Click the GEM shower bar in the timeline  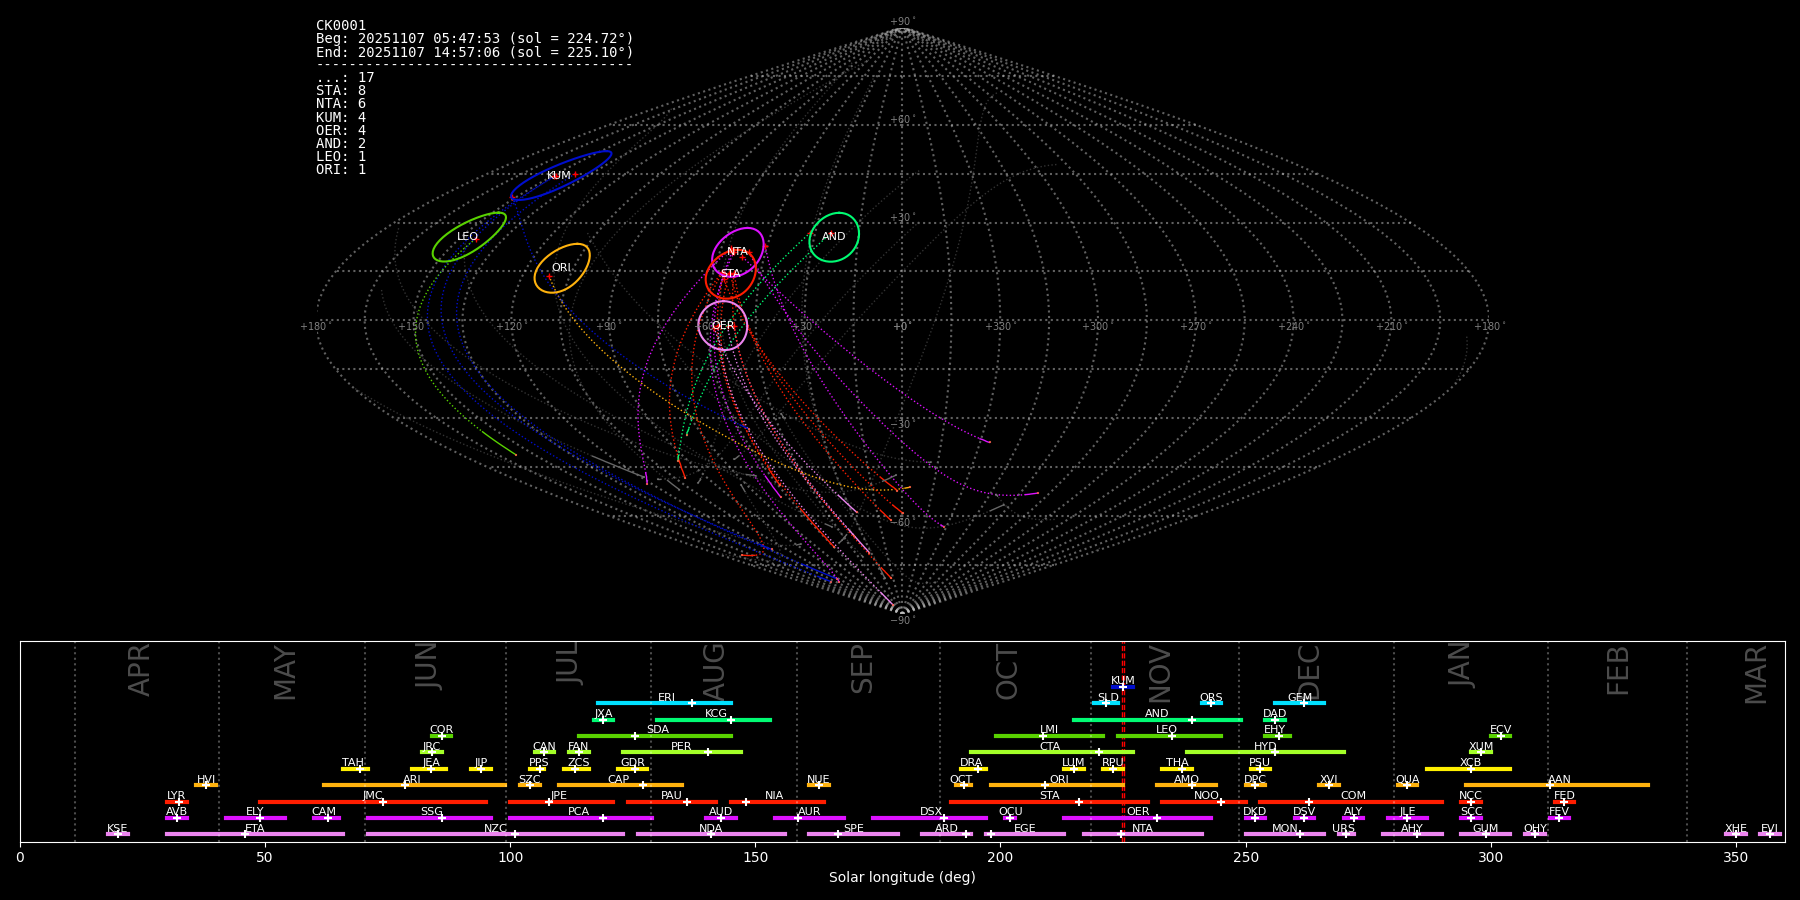coord(1299,703)
